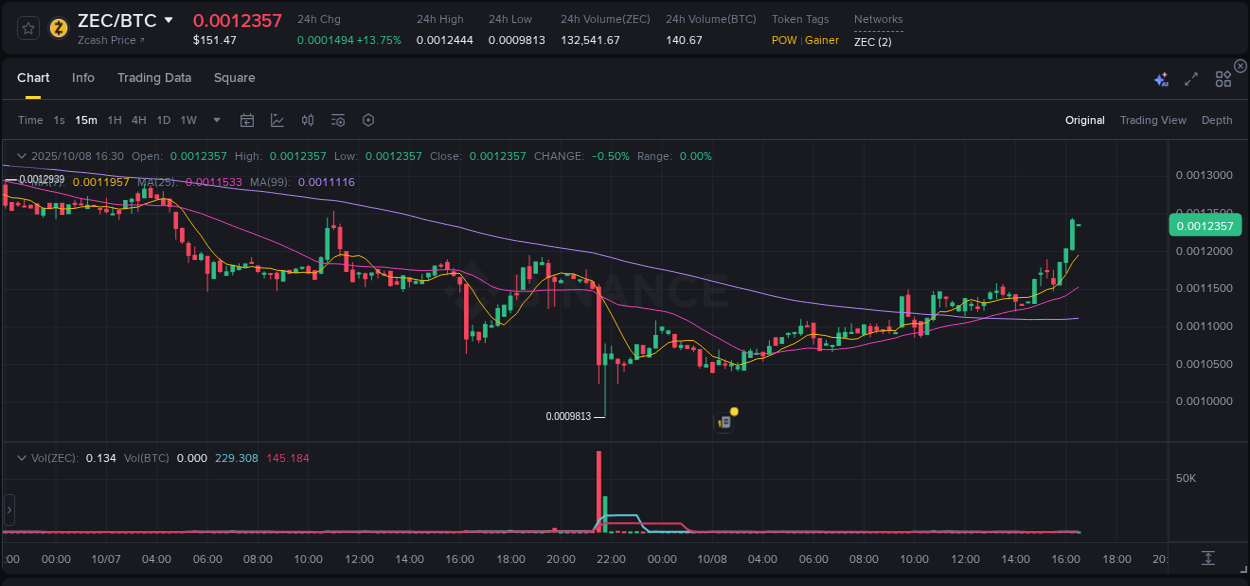The height and width of the screenshot is (586, 1250).
Task: Open the widgets layout grid icon
Action: click(1223, 78)
